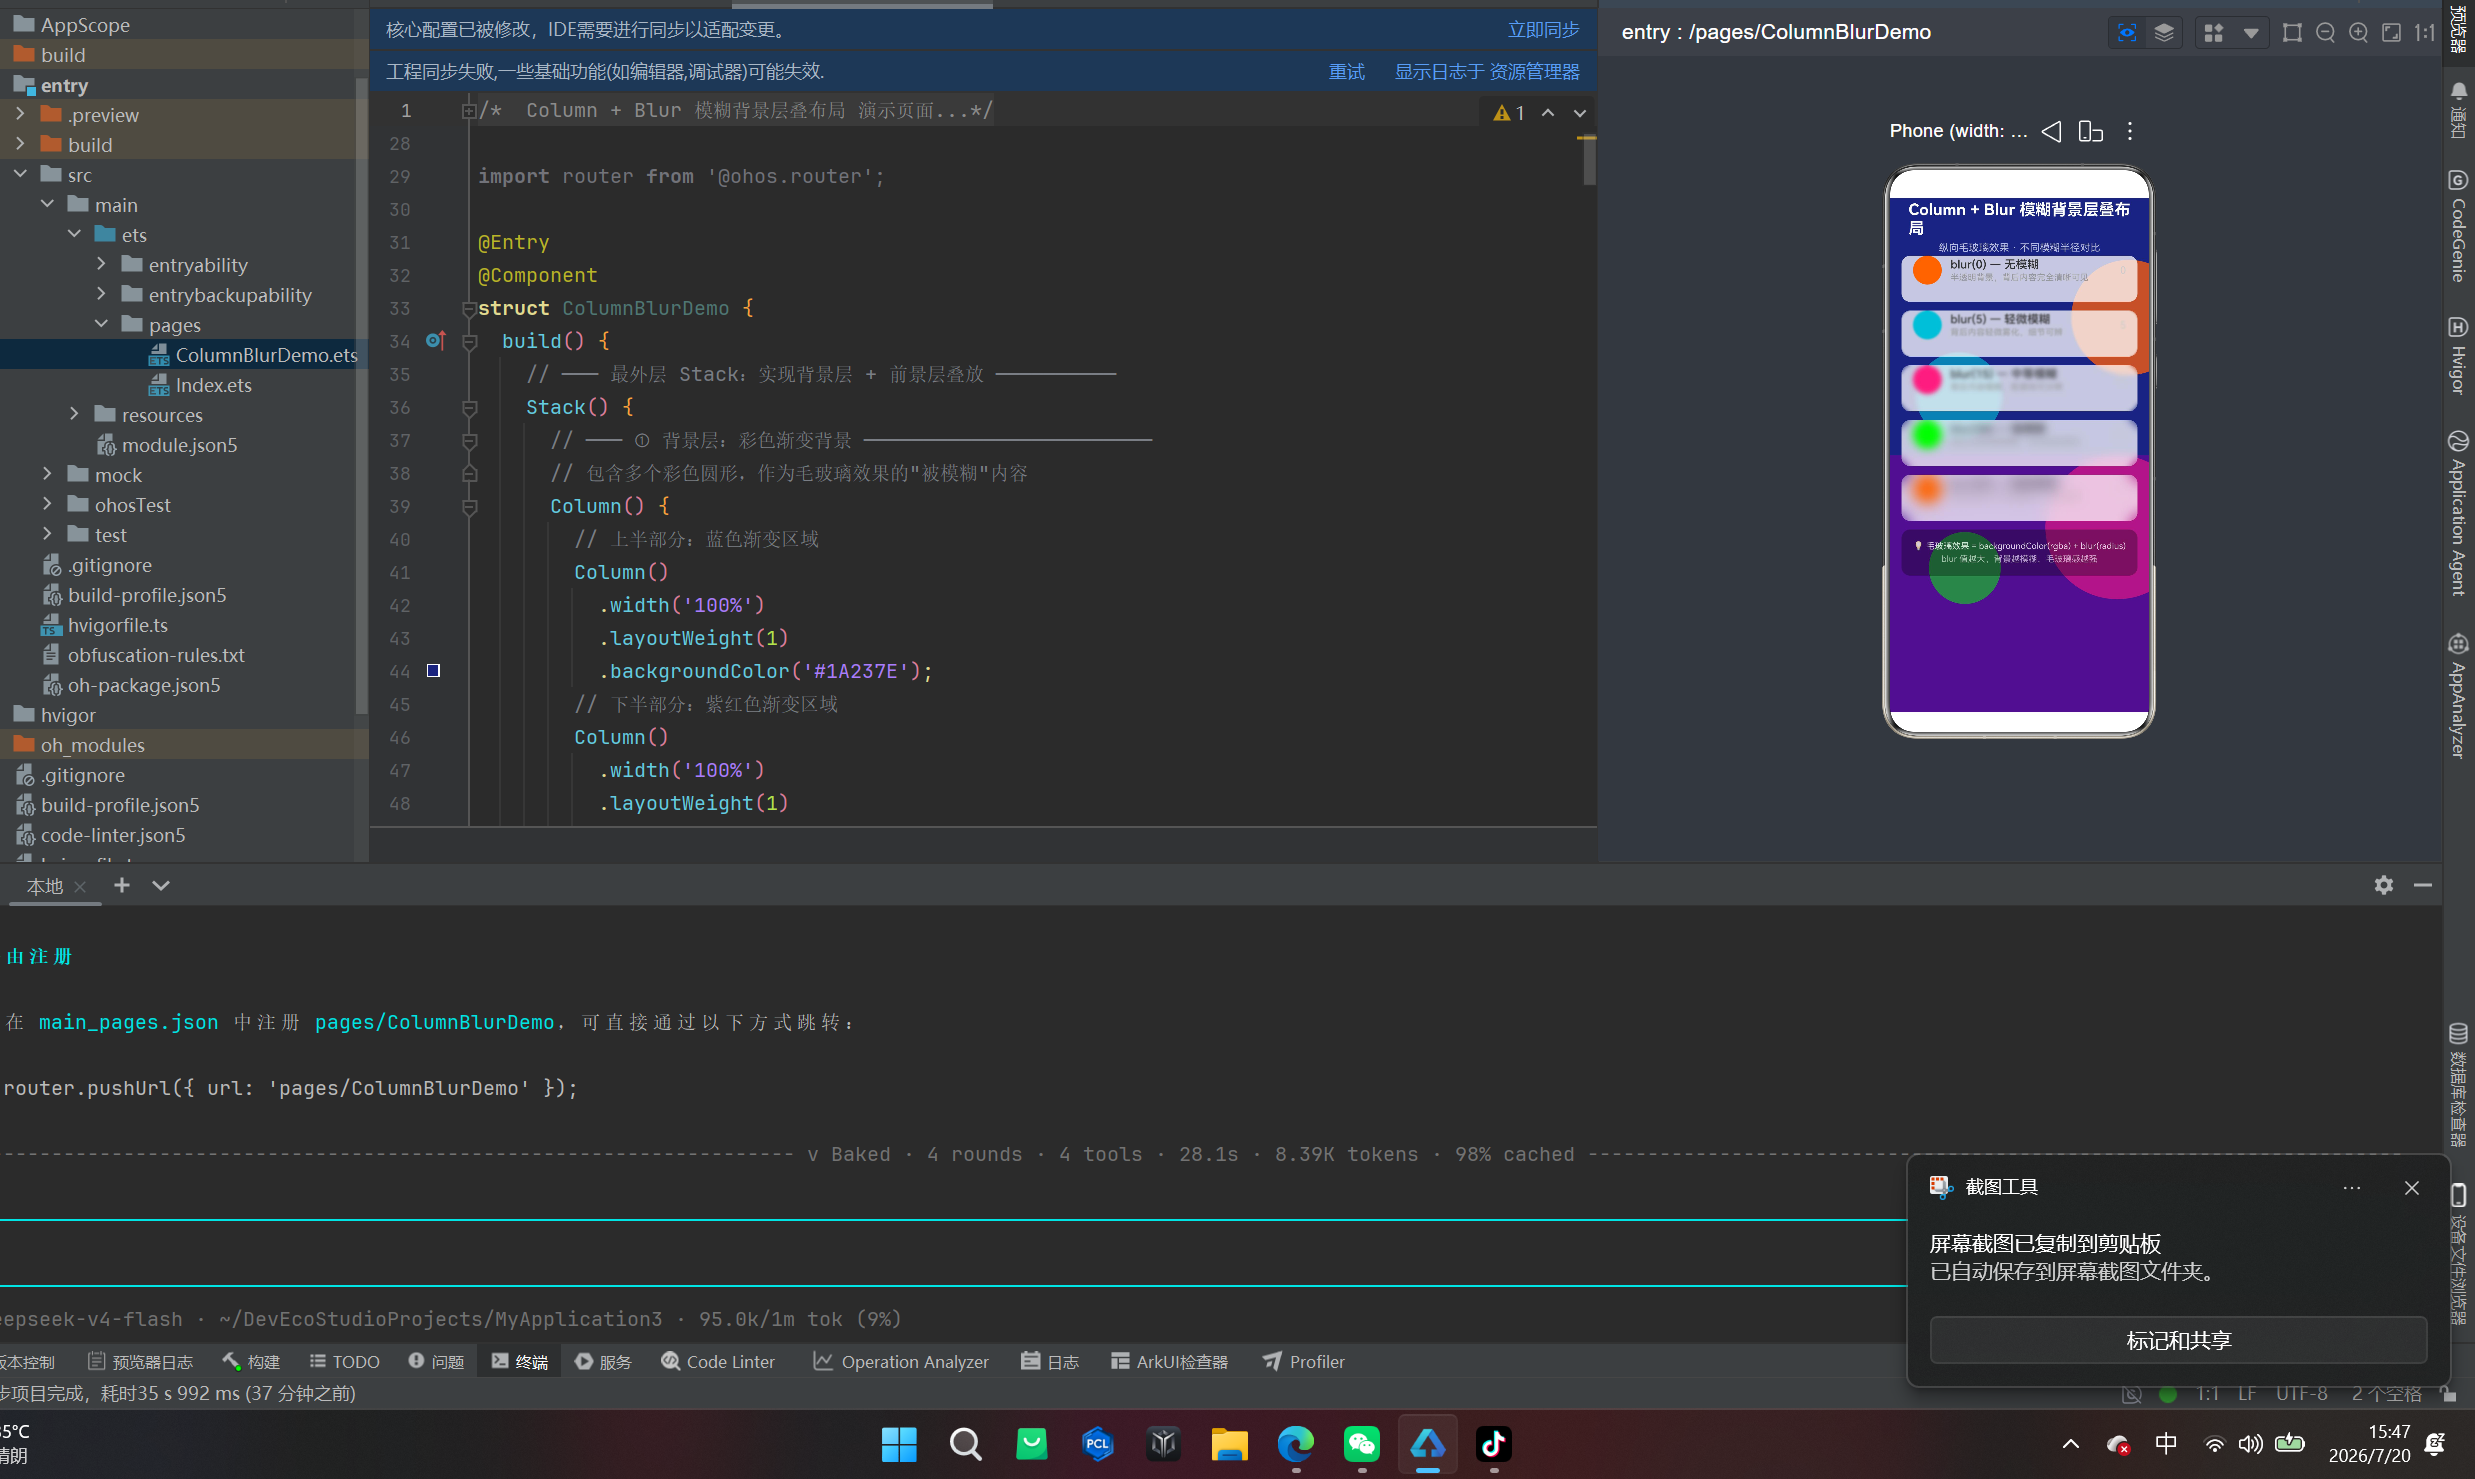
Task: Click the override gutter icon on line 34
Action: coord(435,341)
